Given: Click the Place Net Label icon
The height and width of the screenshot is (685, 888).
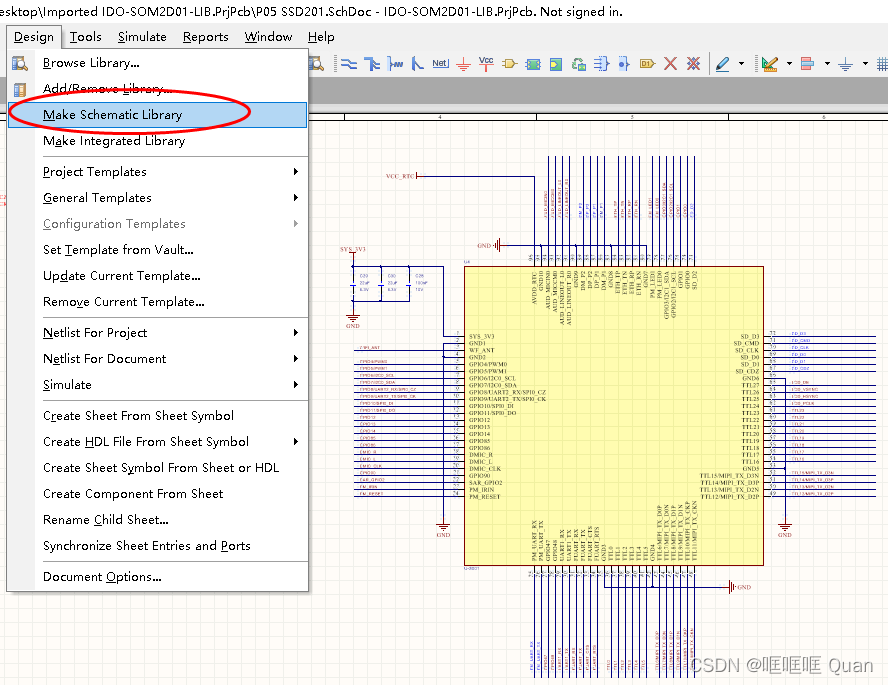Looking at the screenshot, I should point(440,64).
